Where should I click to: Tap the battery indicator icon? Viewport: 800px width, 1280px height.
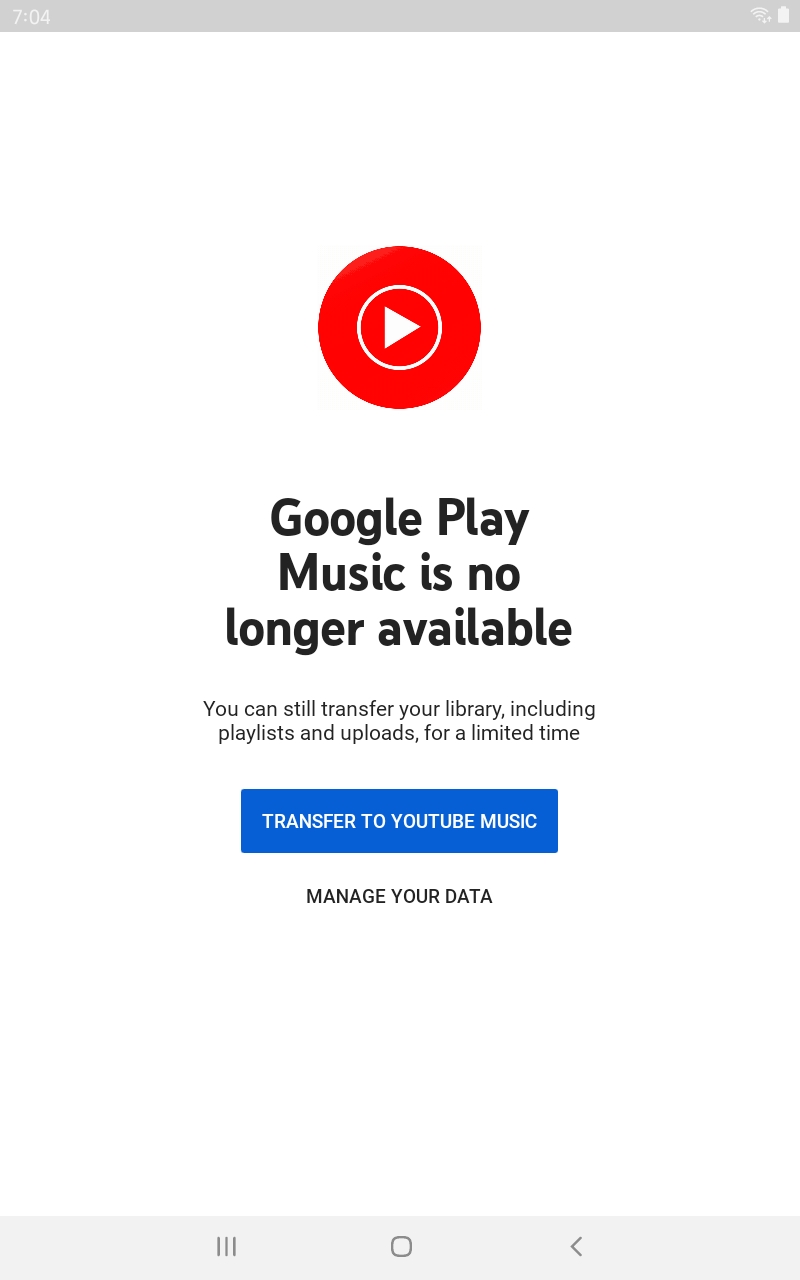point(784,15)
